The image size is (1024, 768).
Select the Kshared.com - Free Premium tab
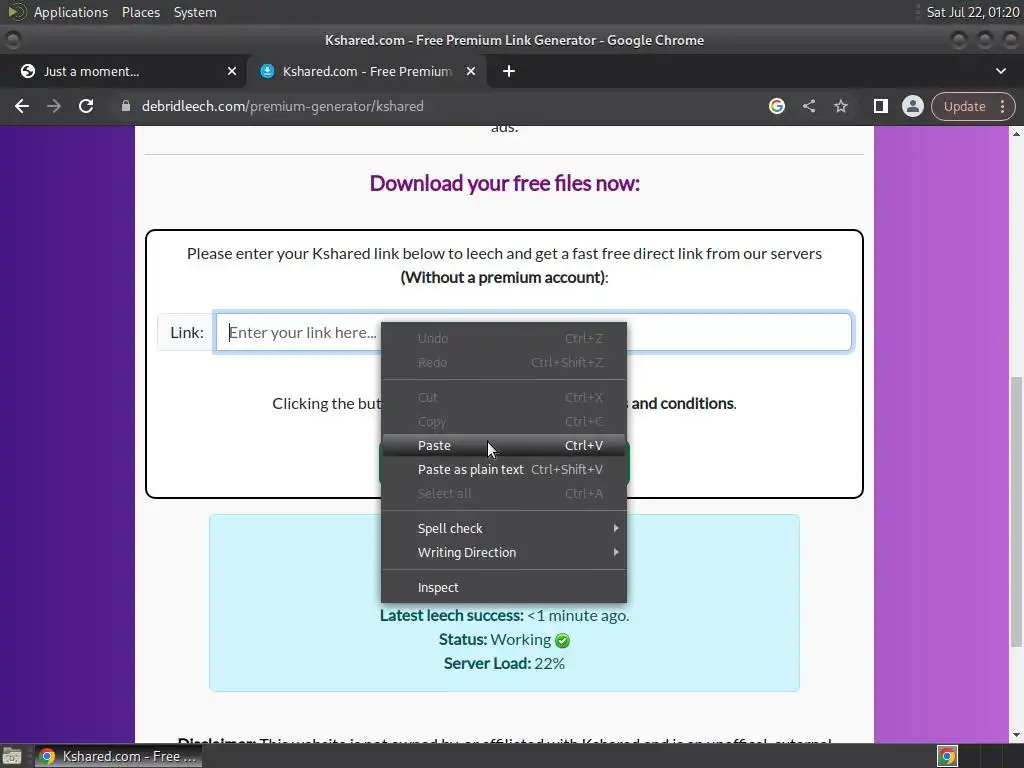[366, 71]
